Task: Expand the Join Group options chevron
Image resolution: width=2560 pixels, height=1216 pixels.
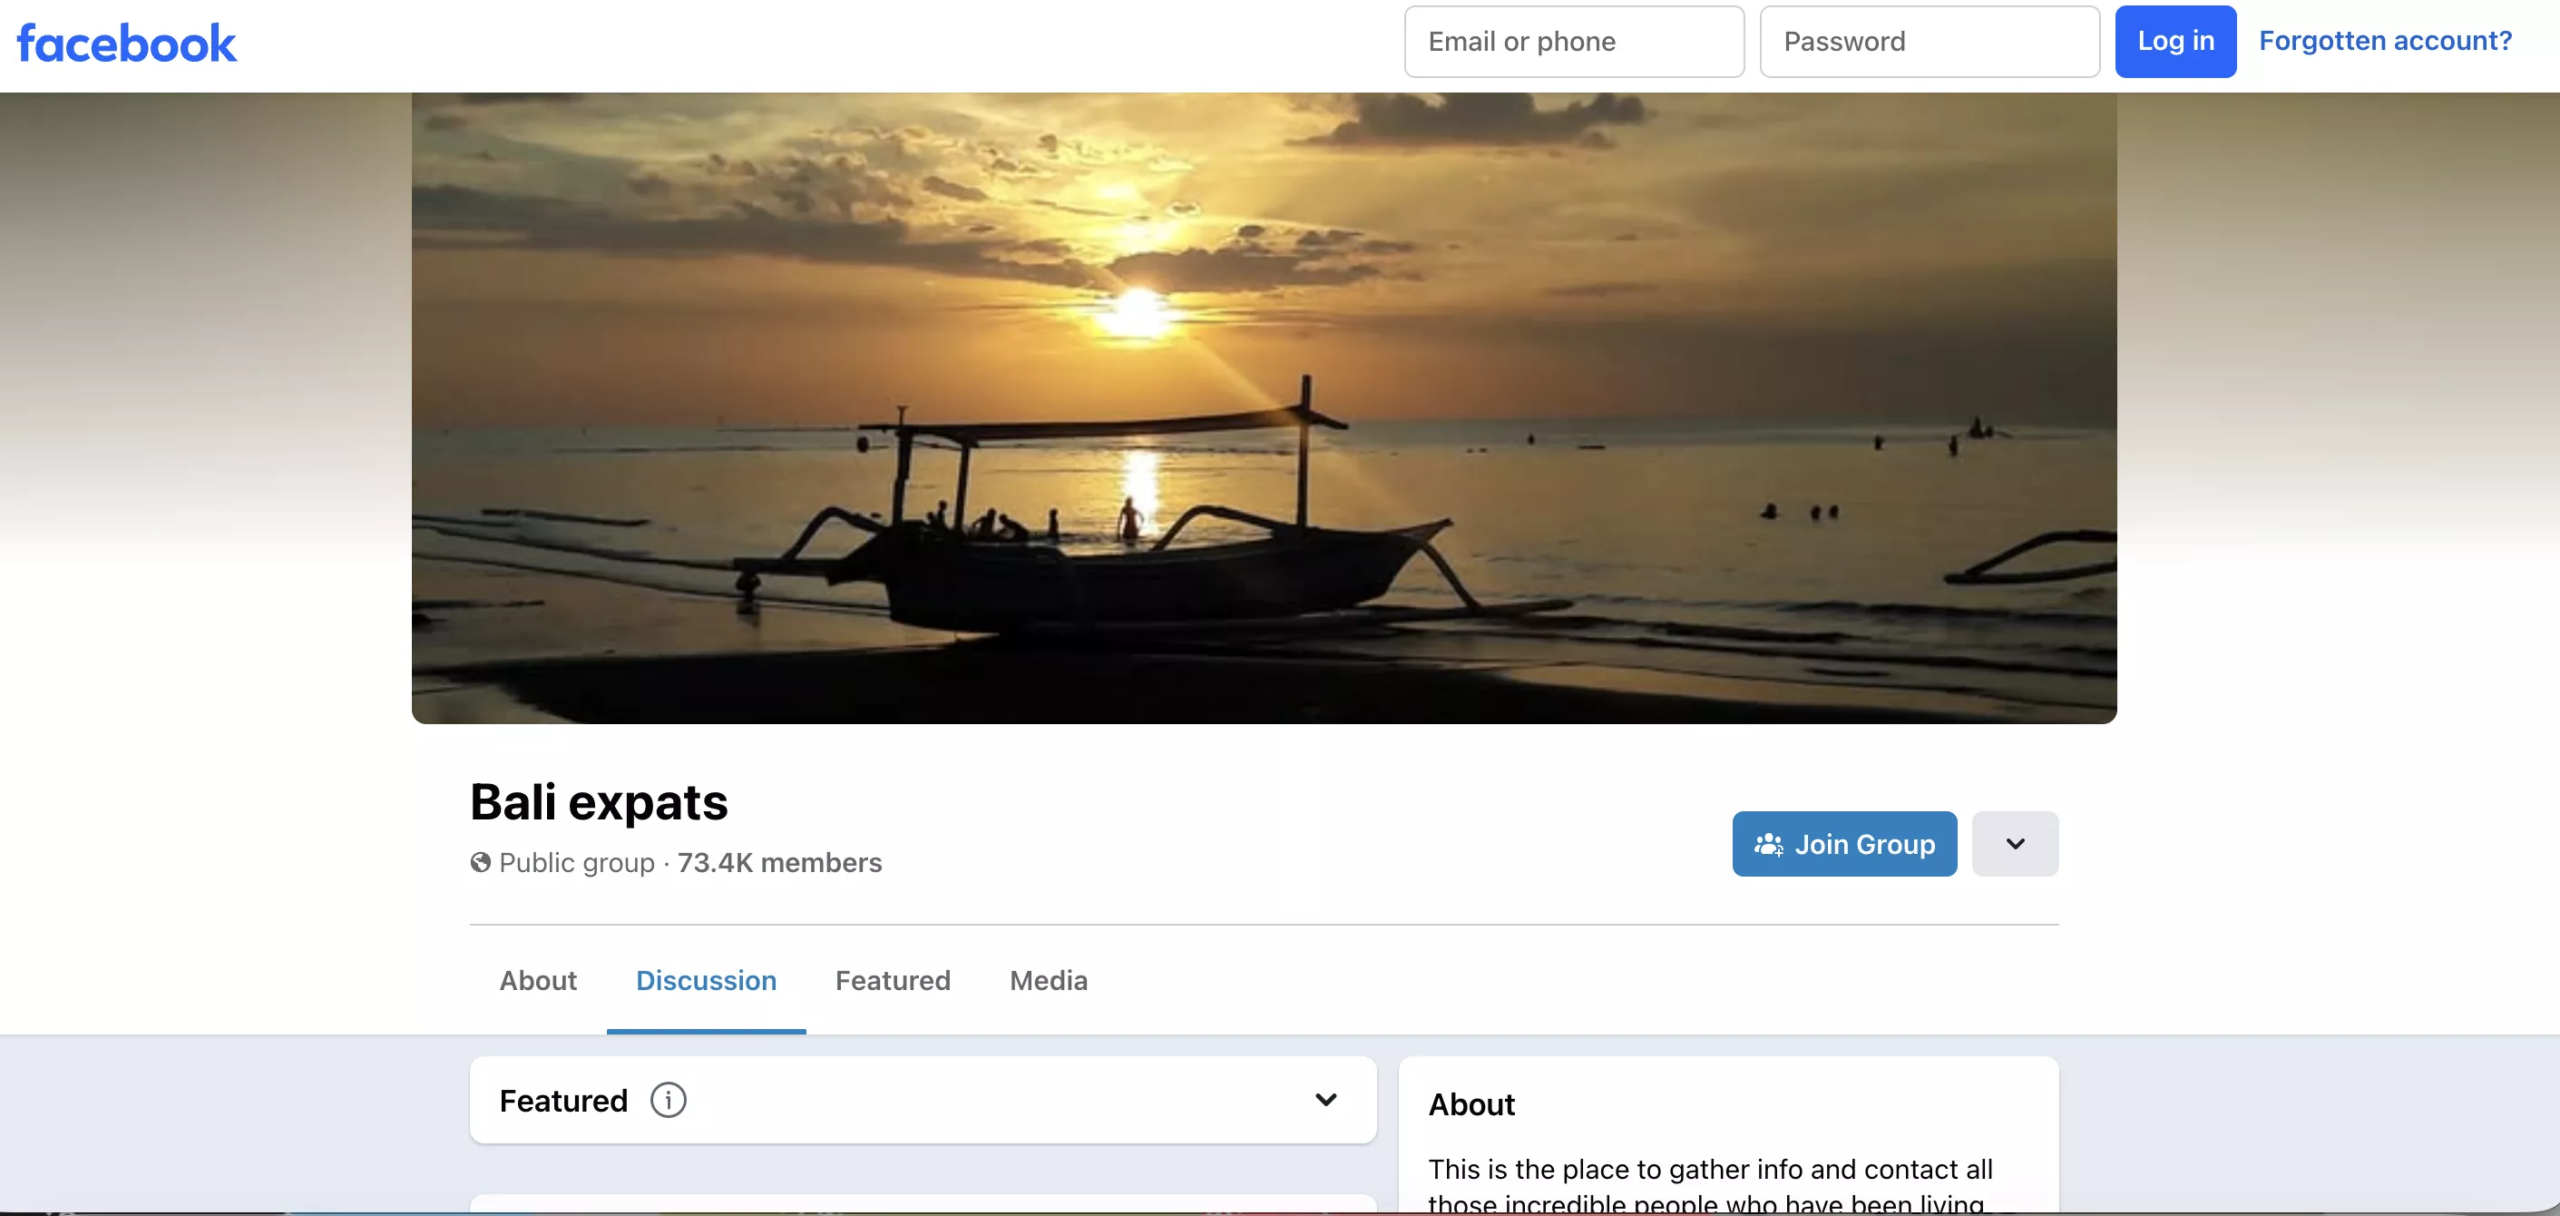Action: pyautogui.click(x=2014, y=844)
